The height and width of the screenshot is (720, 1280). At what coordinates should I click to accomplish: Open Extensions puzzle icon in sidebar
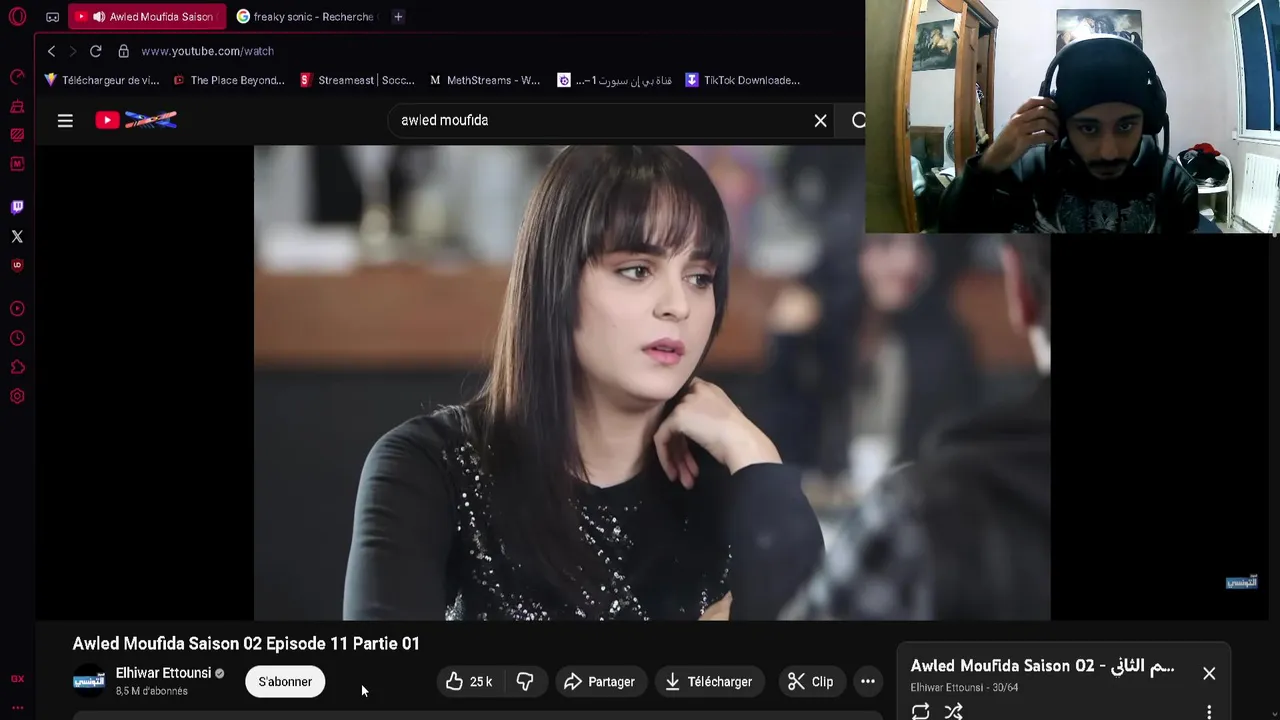click(17, 367)
